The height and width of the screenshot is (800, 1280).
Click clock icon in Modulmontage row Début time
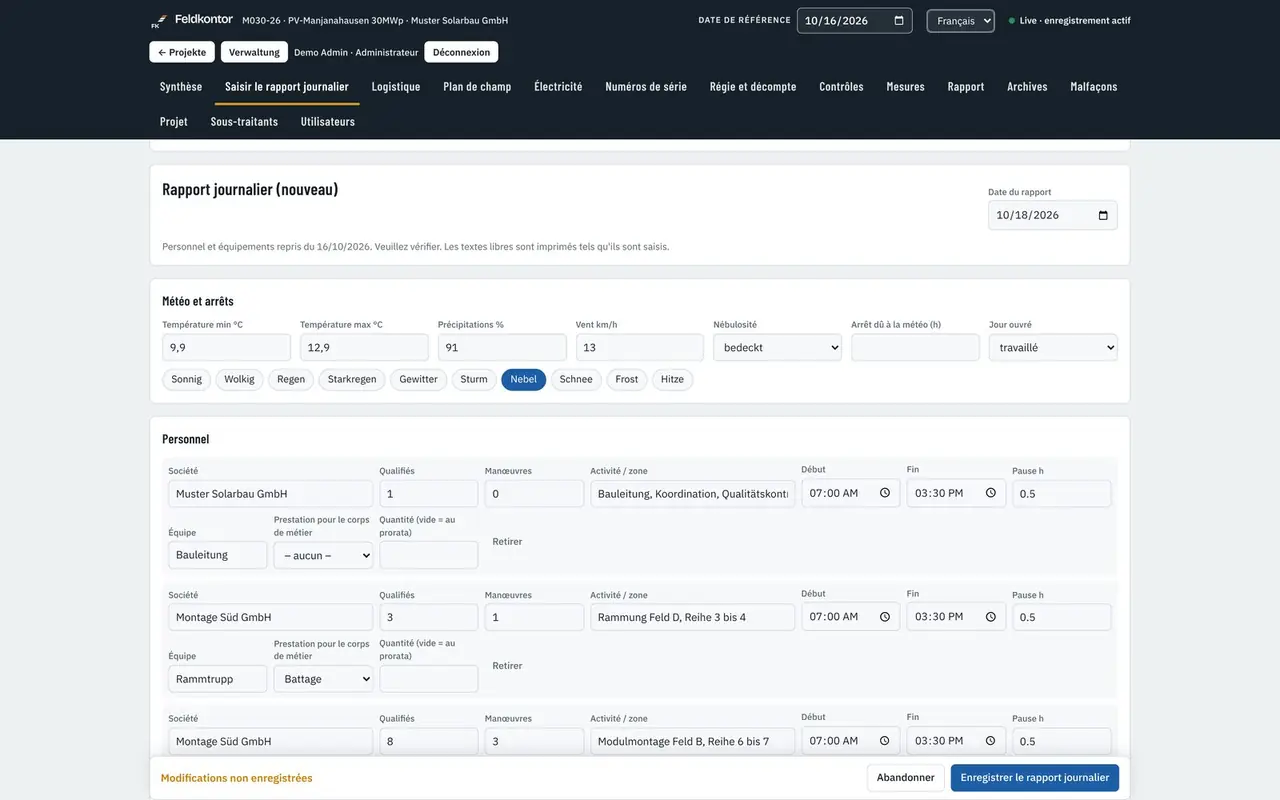885,741
